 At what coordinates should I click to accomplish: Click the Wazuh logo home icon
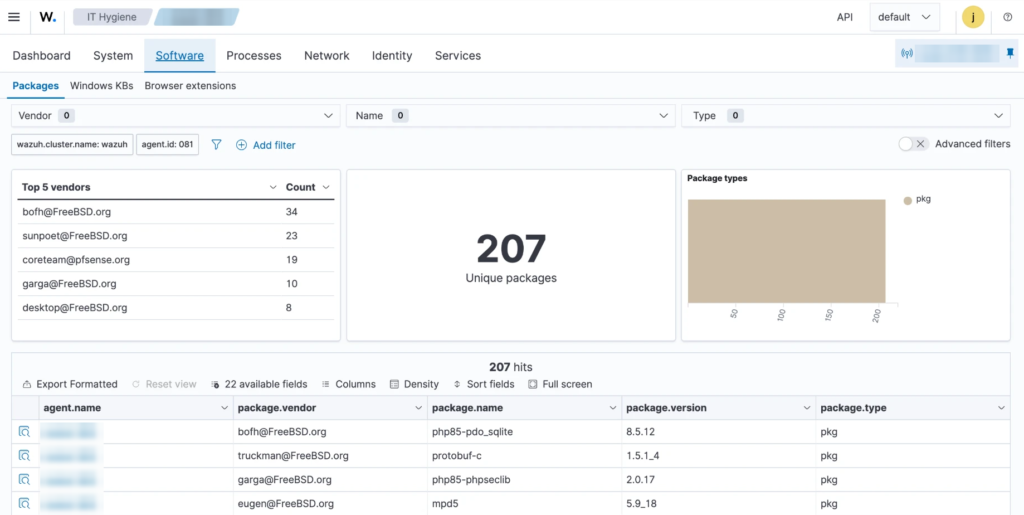48,17
